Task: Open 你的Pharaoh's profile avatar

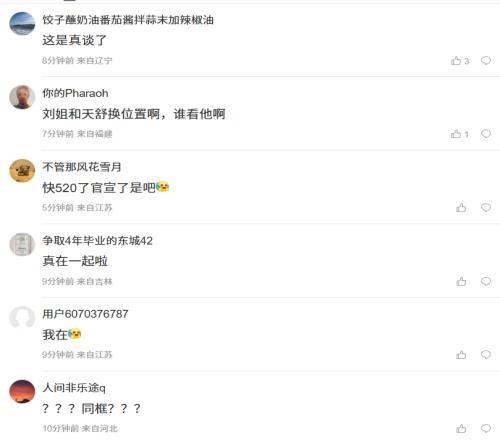Action: pyautogui.click(x=22, y=97)
